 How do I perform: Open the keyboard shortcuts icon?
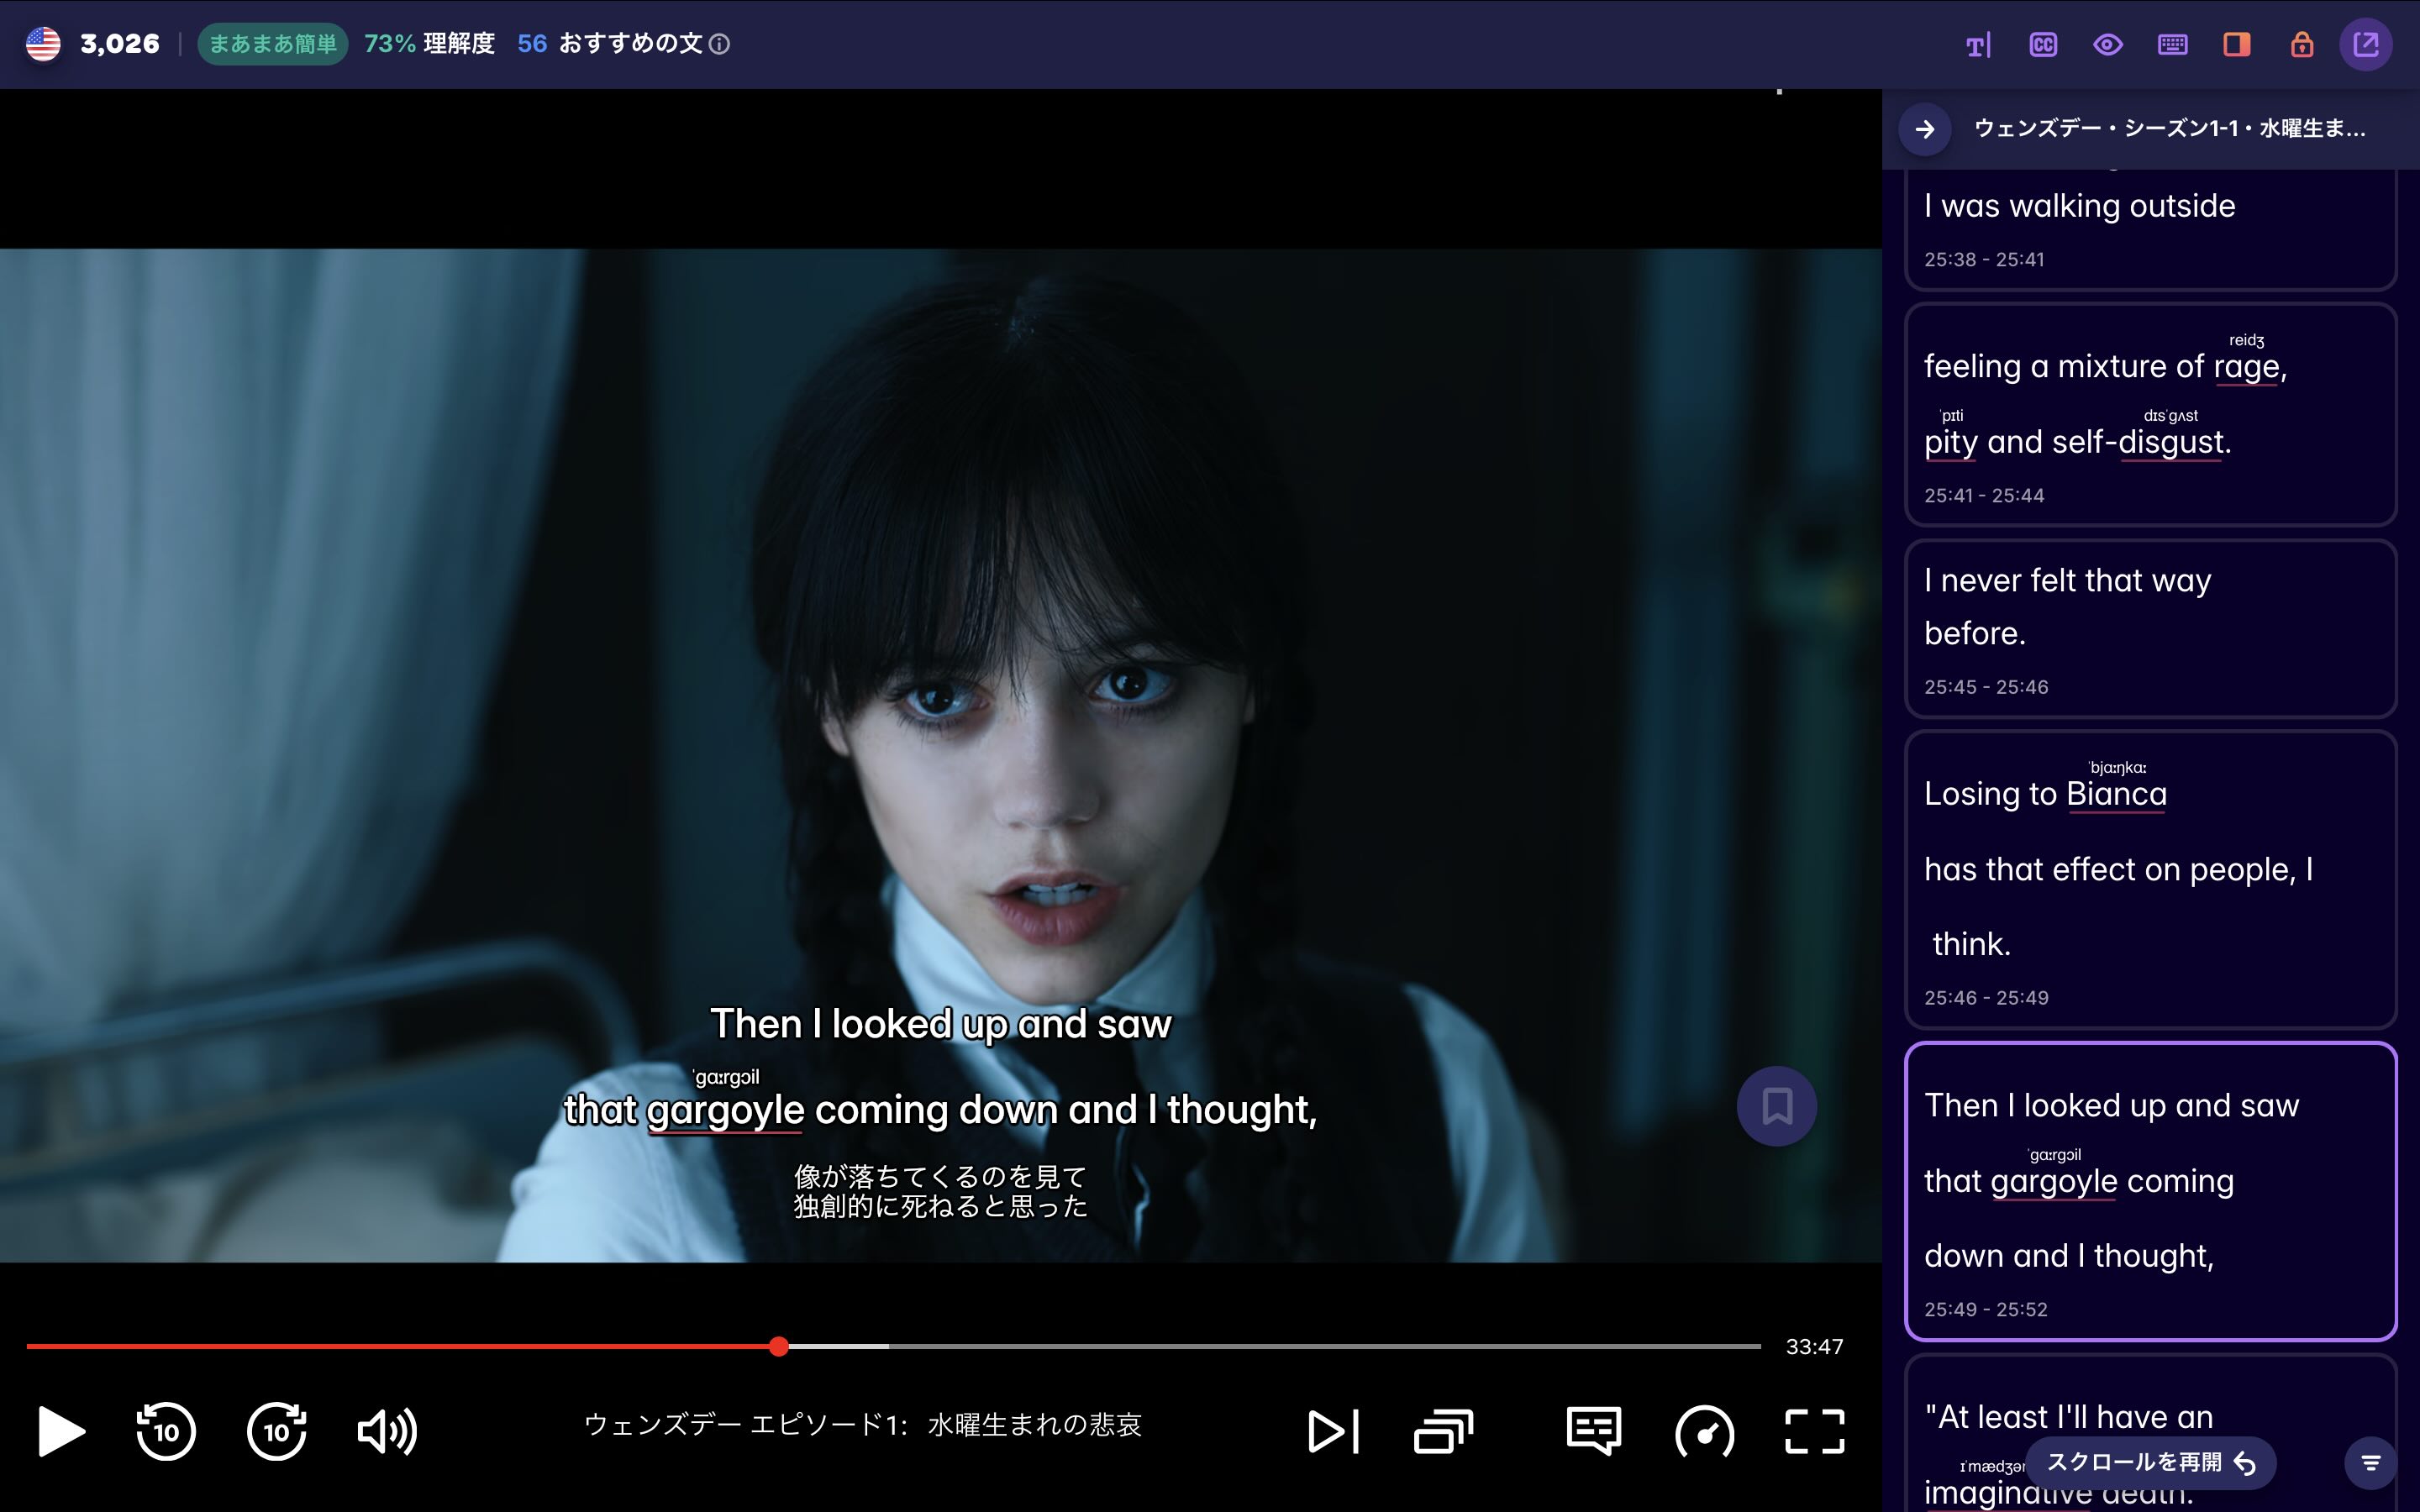click(2172, 43)
